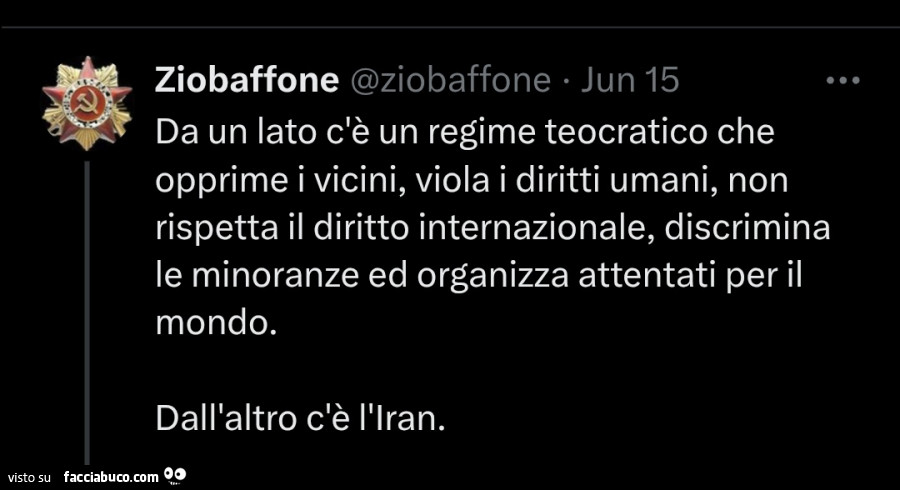
Task: Select the vertical thread line below avatar
Action: click(x=87, y=313)
